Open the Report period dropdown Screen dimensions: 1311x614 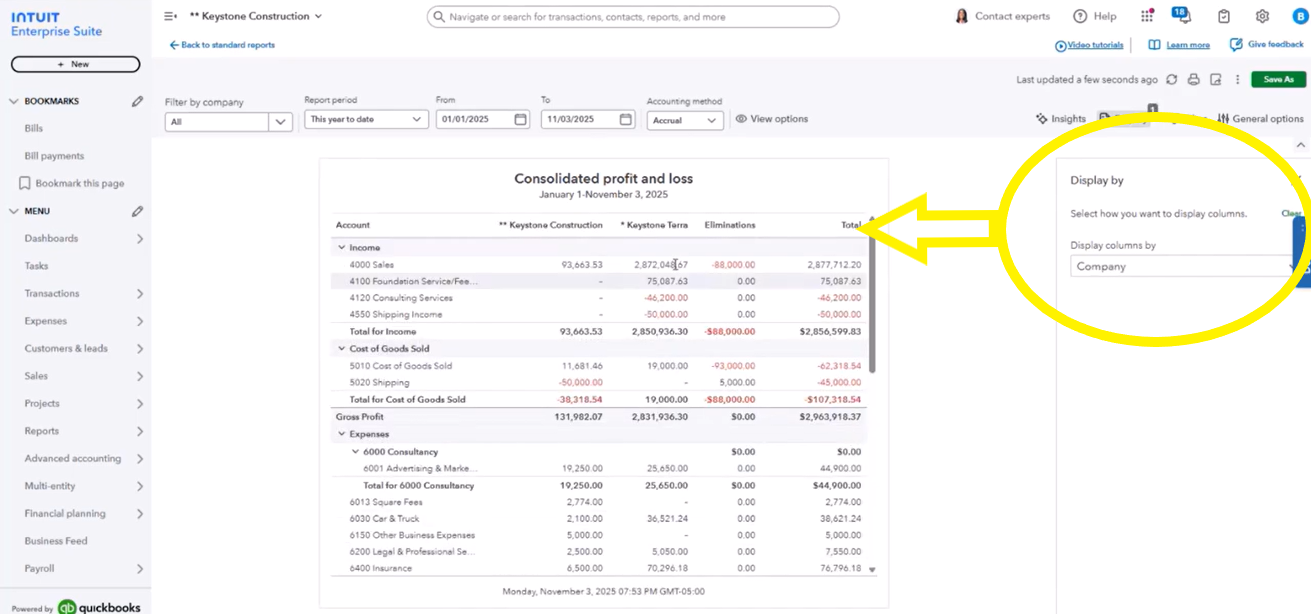365,119
